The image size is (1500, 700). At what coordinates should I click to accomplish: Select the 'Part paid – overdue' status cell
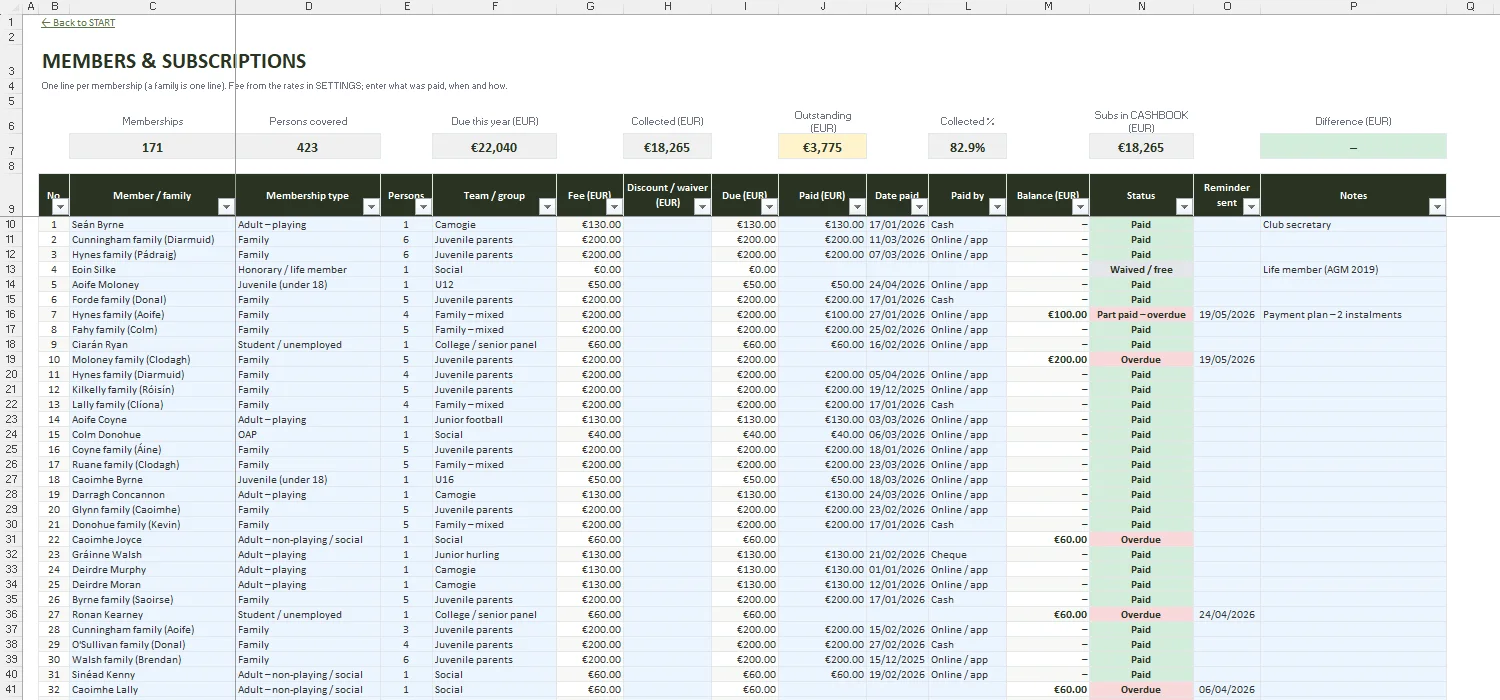(1141, 315)
